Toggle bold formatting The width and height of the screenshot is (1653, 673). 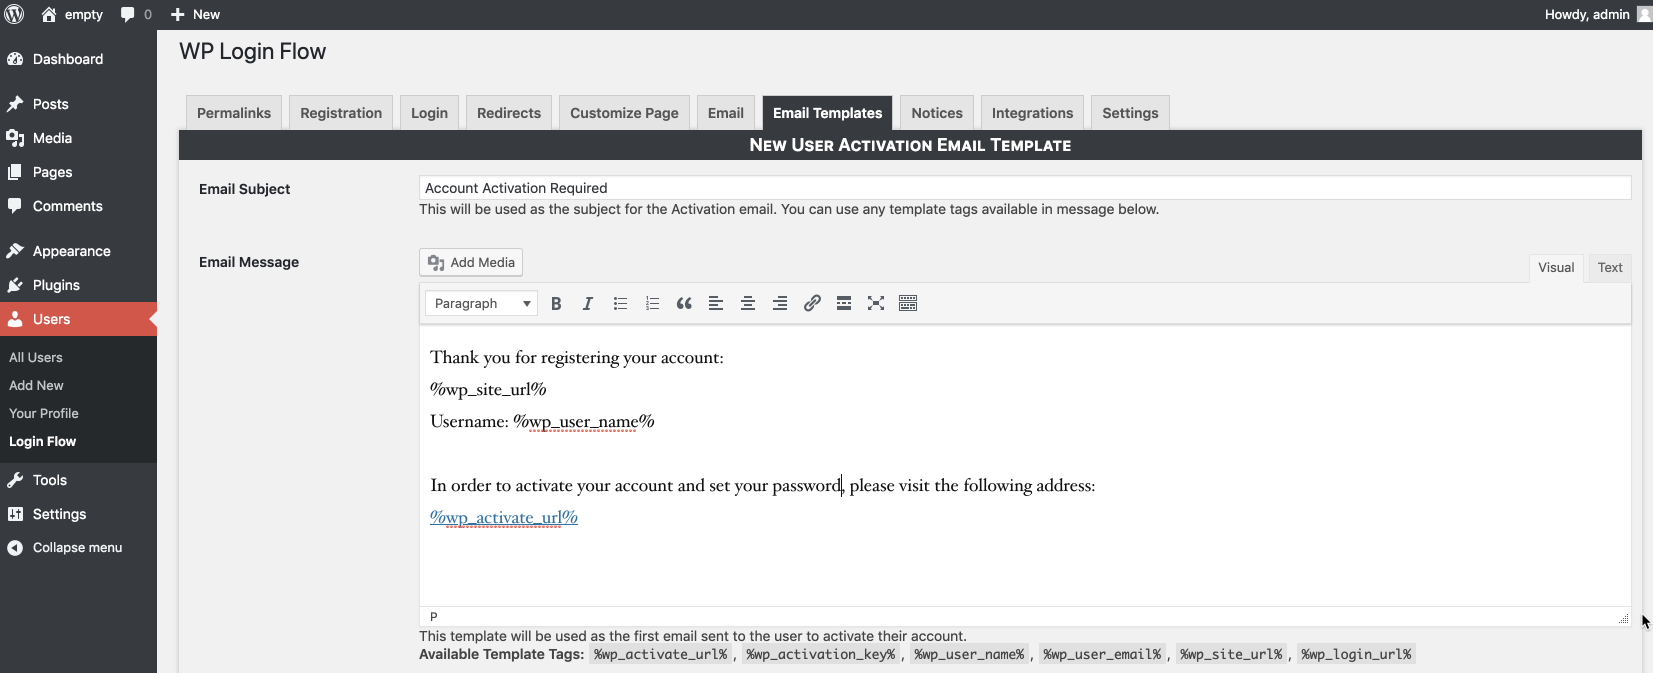point(556,303)
